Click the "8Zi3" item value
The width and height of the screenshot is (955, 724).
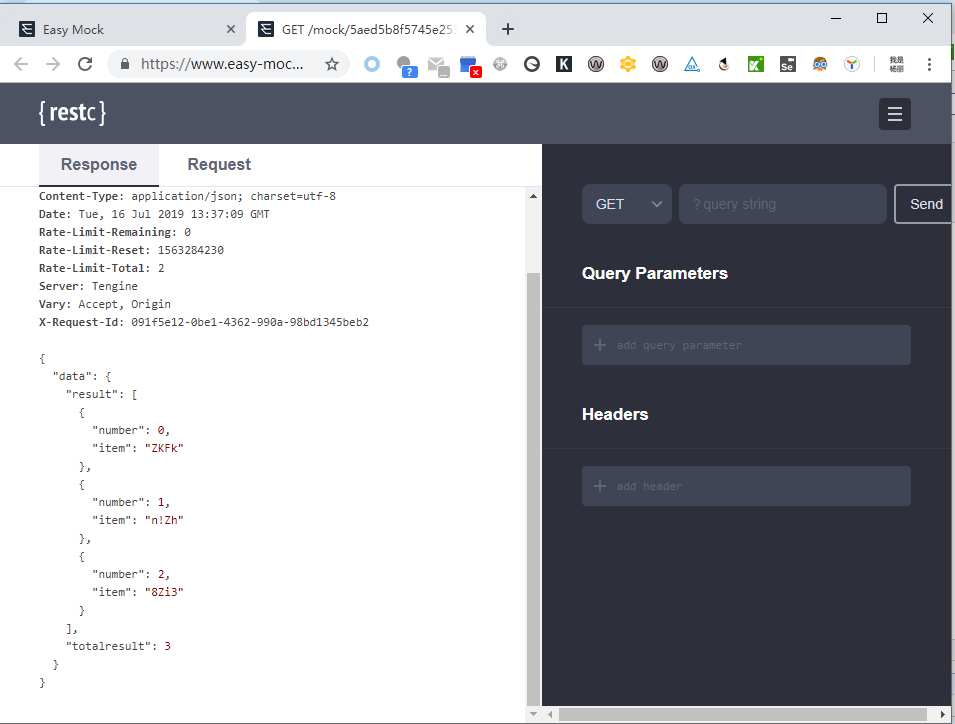pos(164,592)
